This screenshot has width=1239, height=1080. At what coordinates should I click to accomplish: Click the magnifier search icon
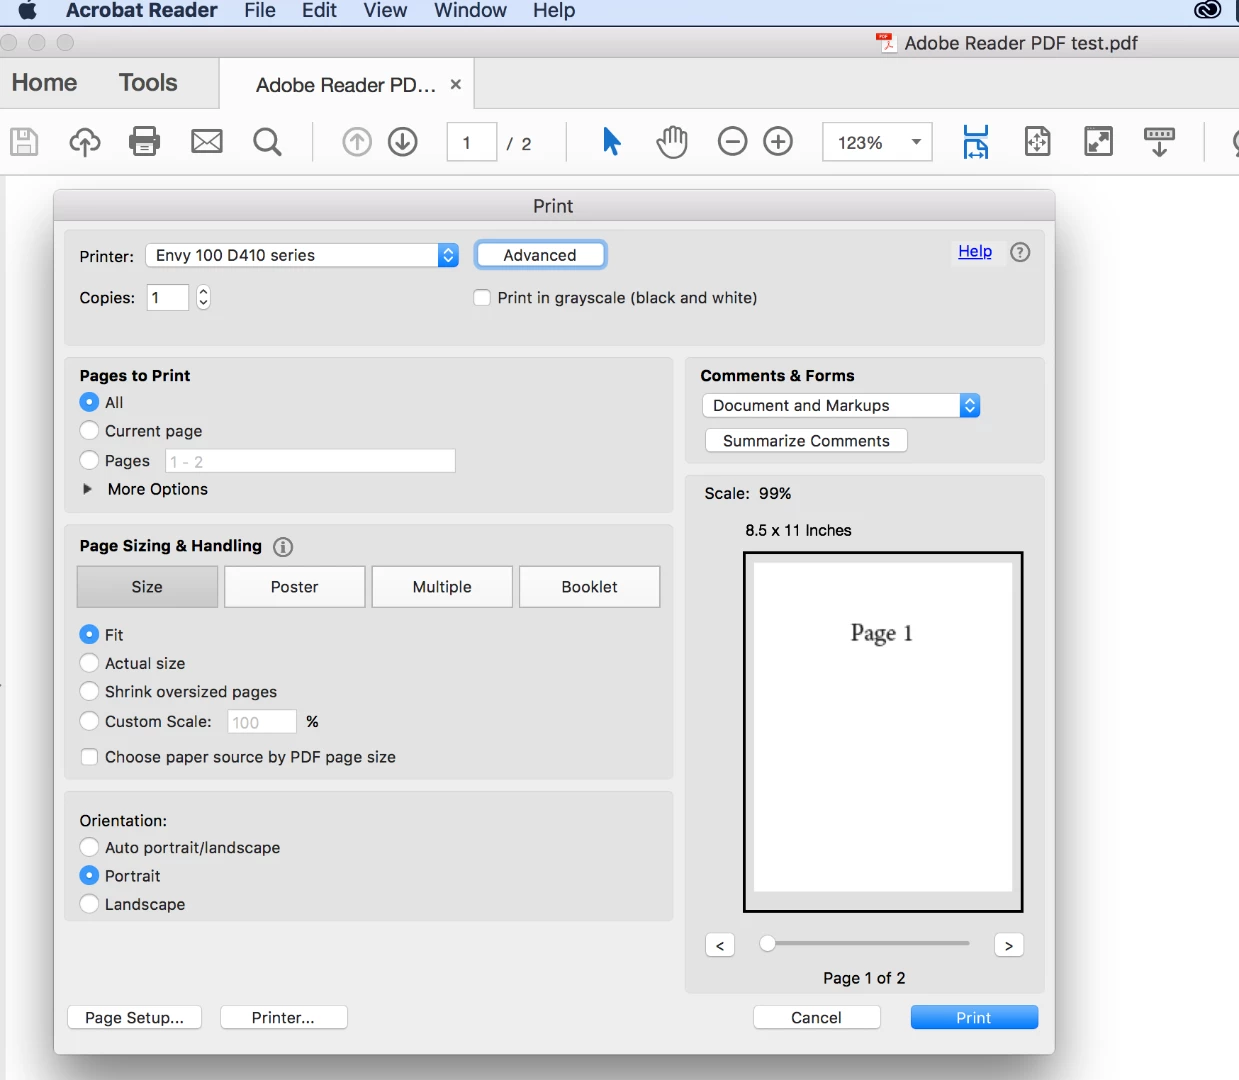tap(267, 142)
